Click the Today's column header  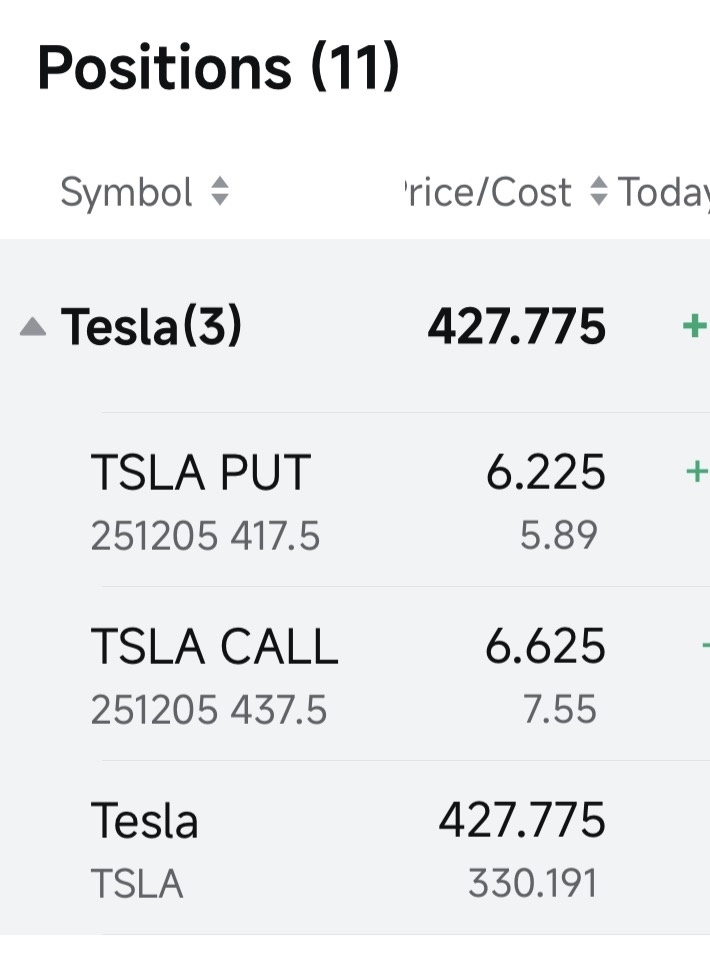[x=664, y=193]
